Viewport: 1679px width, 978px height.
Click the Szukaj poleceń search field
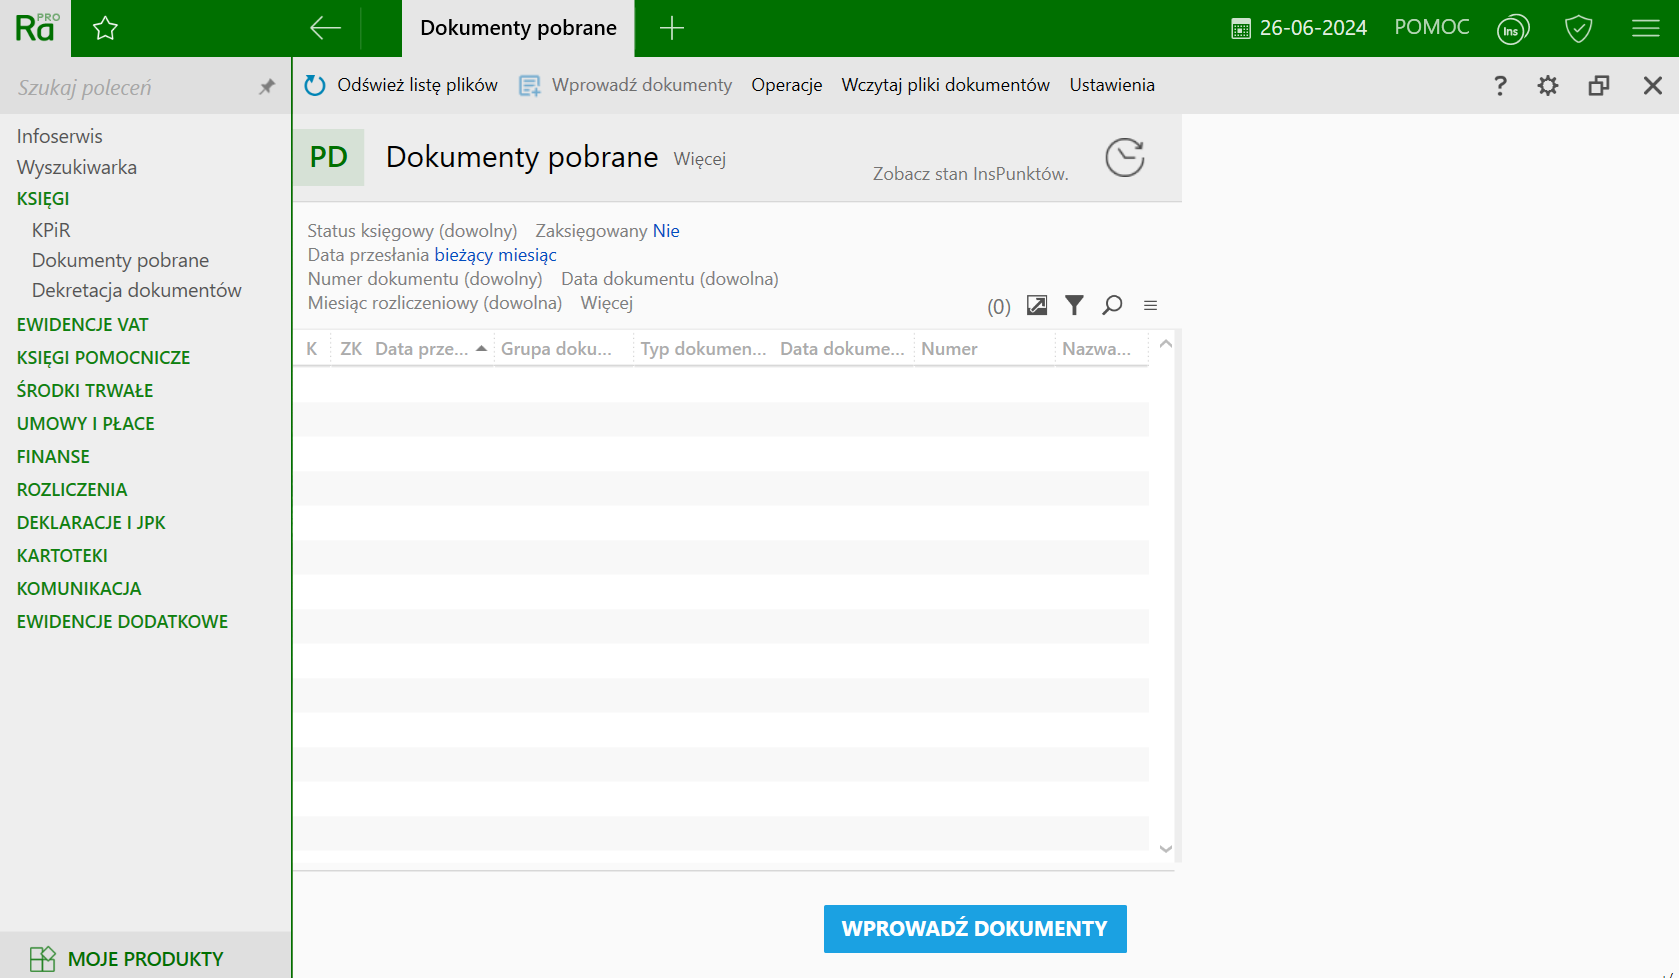click(x=130, y=88)
